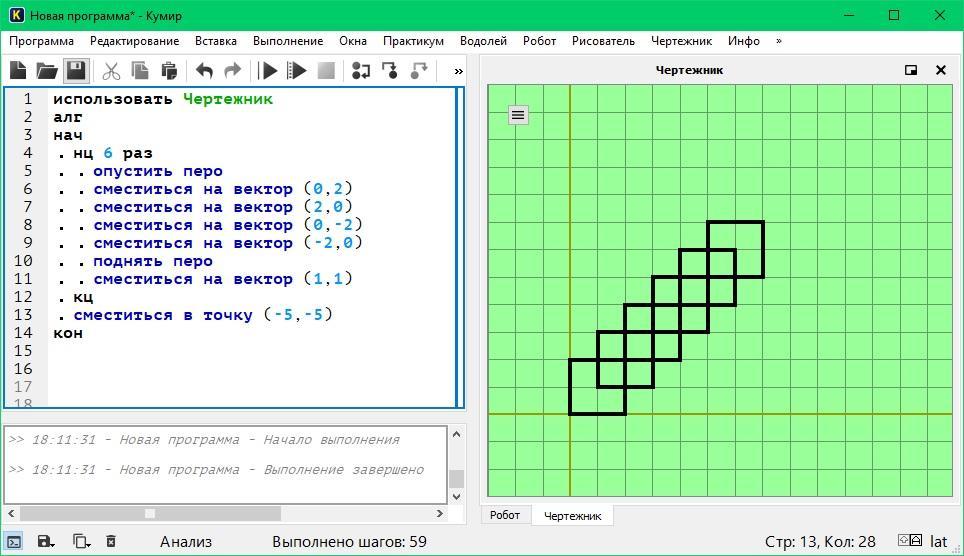The image size is (964, 556).
Task: Paste from clipboard using the toolbar icon
Action: 169,71
